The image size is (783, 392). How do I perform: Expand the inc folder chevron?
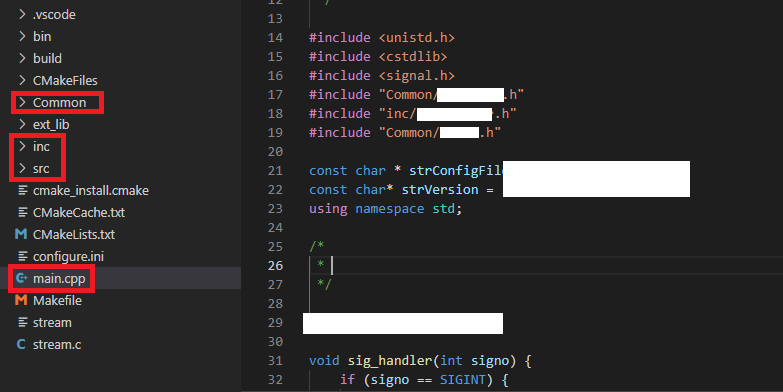point(22,146)
